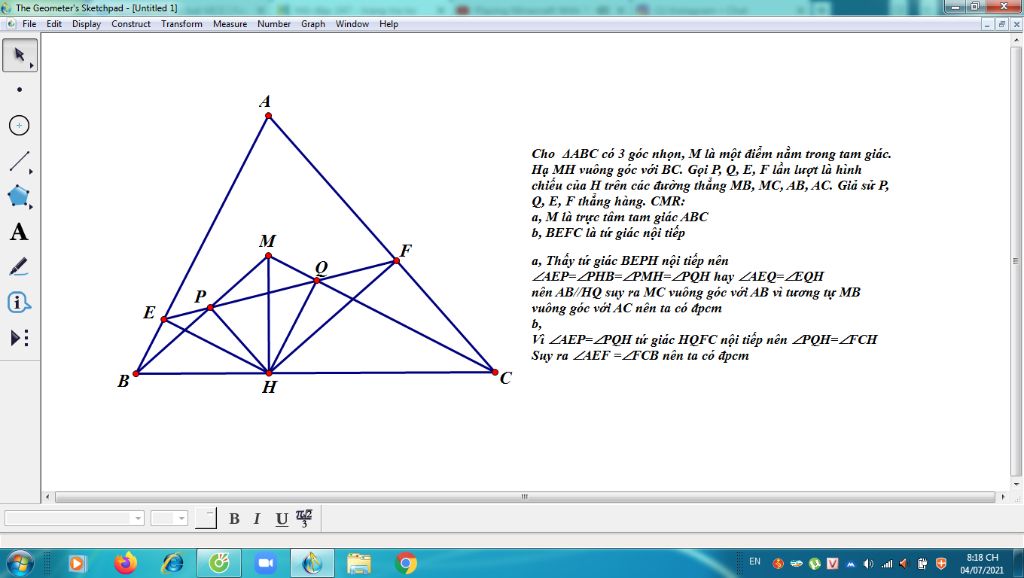Image resolution: width=1024 pixels, height=578 pixels.
Task: Open the Help menu
Action: [x=389, y=24]
